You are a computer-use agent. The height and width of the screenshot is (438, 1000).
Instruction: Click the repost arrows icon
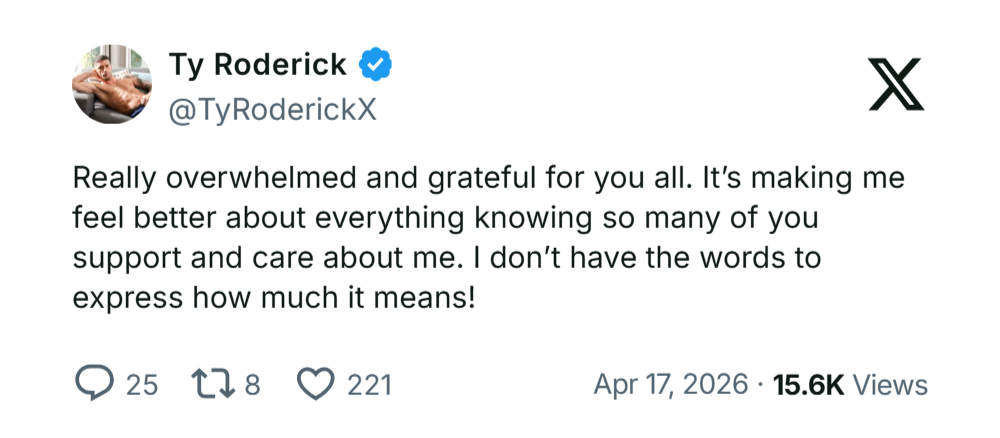(212, 384)
